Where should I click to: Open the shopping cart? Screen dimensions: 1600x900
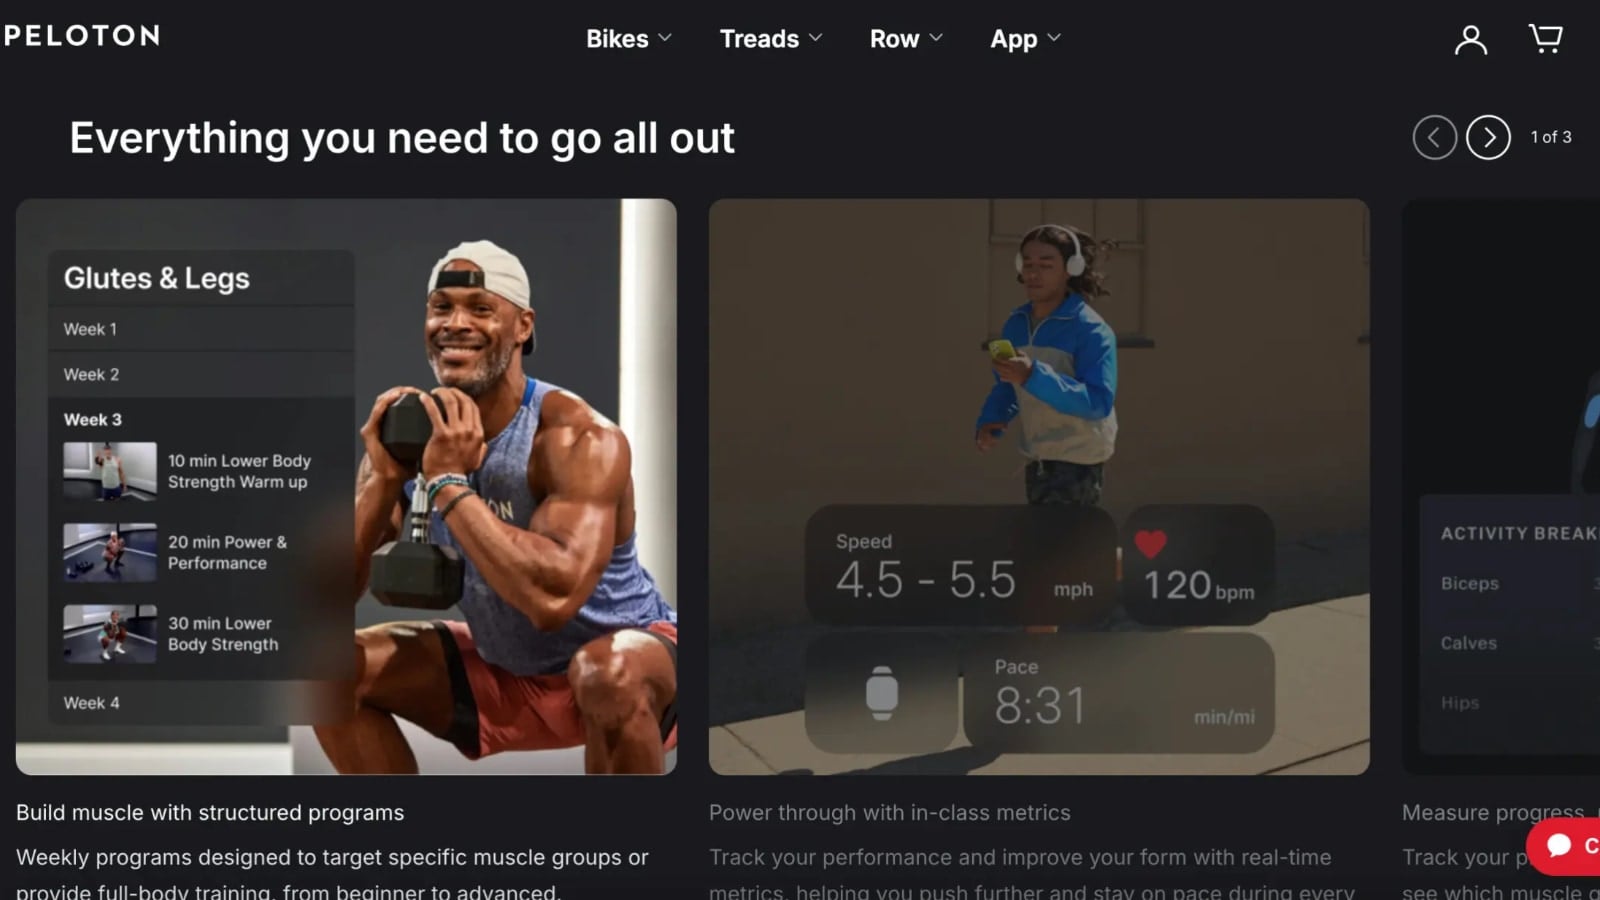click(1545, 39)
